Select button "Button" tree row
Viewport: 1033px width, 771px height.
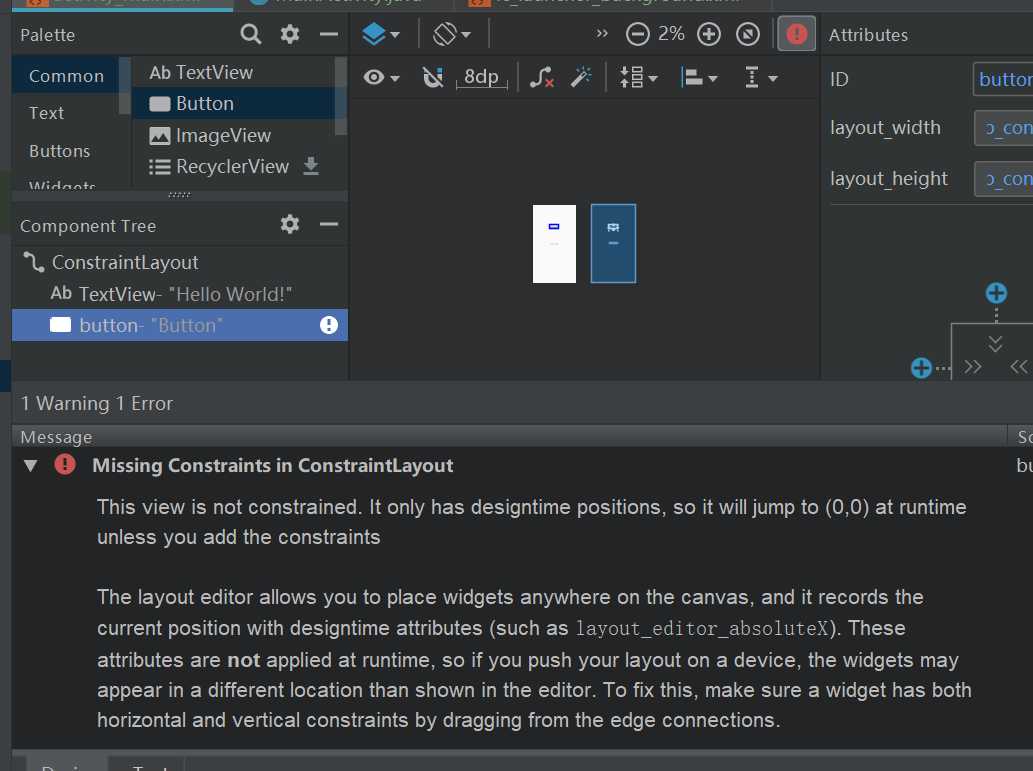(x=180, y=325)
